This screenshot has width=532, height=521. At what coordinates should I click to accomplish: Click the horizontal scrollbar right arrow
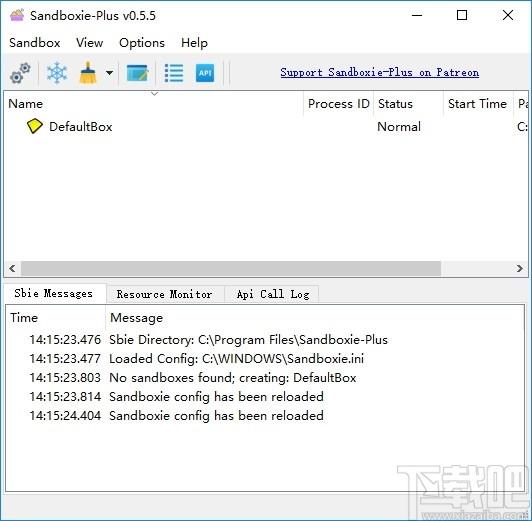pyautogui.click(x=520, y=269)
